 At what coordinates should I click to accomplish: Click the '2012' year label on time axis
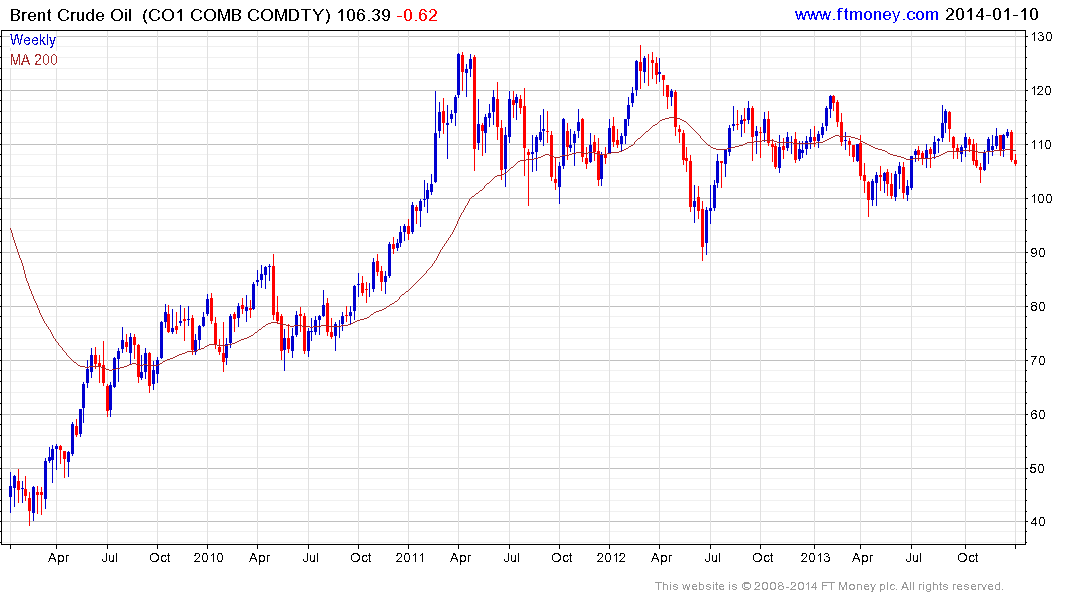tap(611, 557)
